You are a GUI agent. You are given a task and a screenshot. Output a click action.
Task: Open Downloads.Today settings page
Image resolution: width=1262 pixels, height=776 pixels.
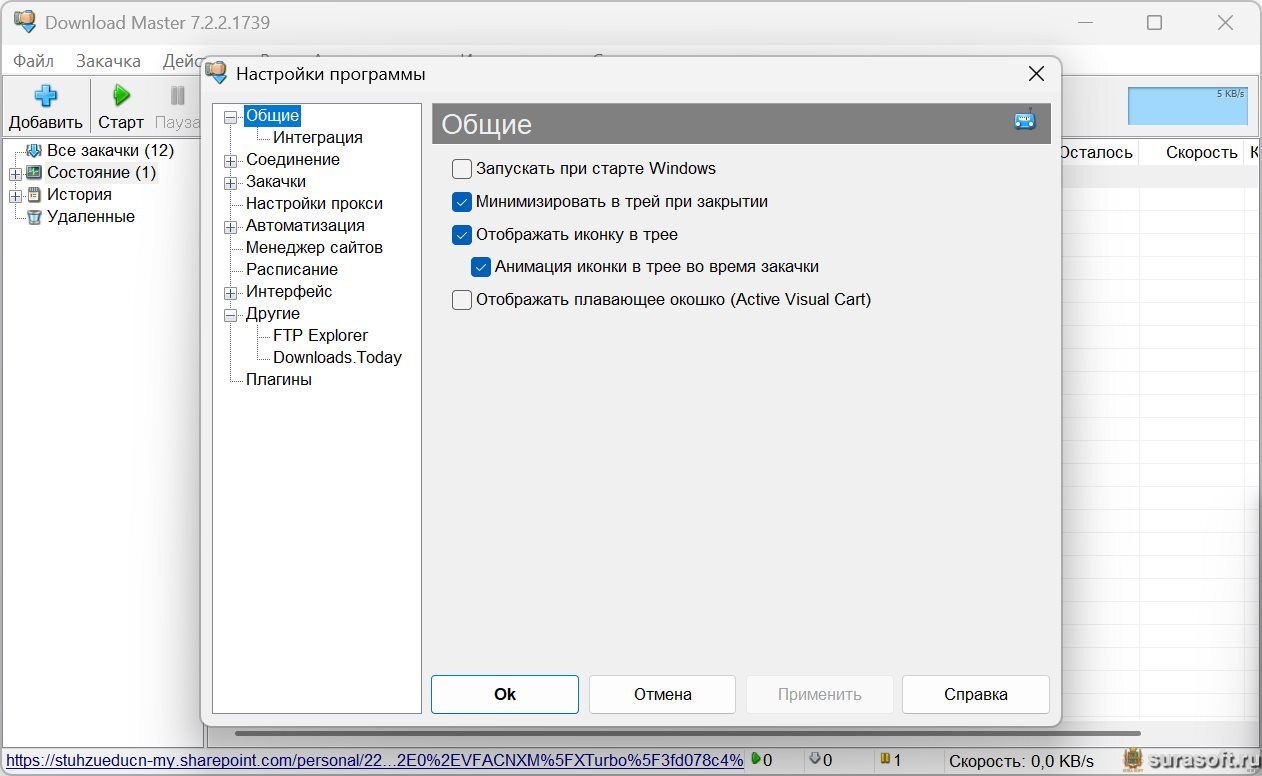(337, 358)
